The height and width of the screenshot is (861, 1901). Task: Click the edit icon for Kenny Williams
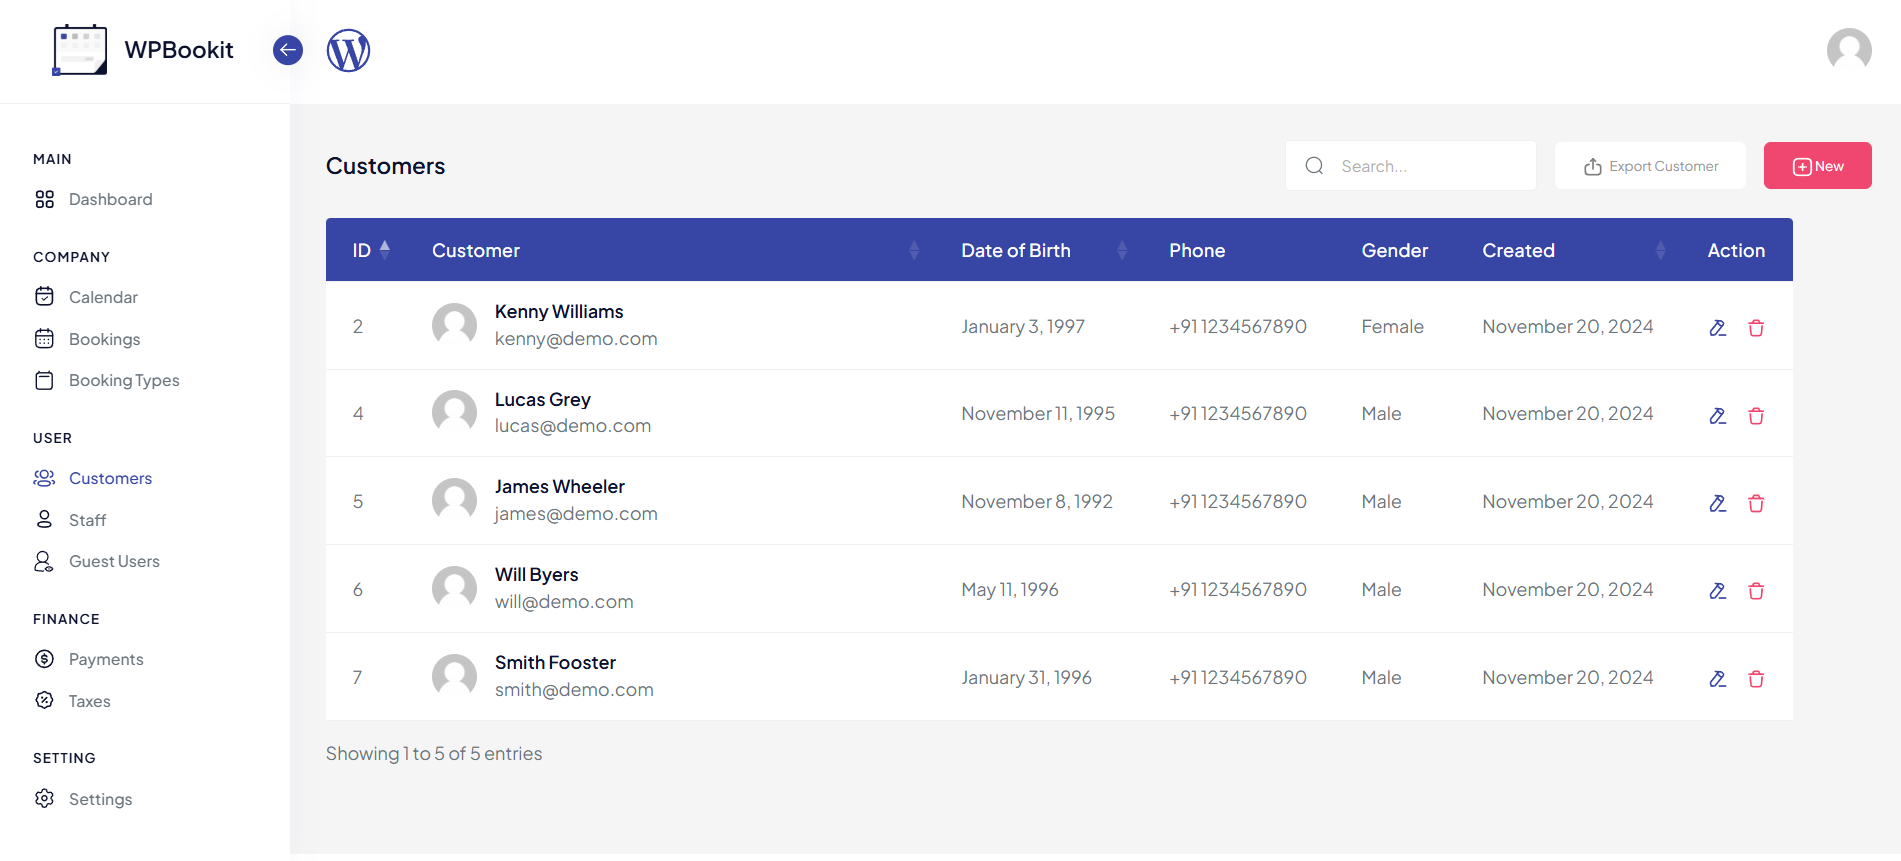[x=1717, y=328]
